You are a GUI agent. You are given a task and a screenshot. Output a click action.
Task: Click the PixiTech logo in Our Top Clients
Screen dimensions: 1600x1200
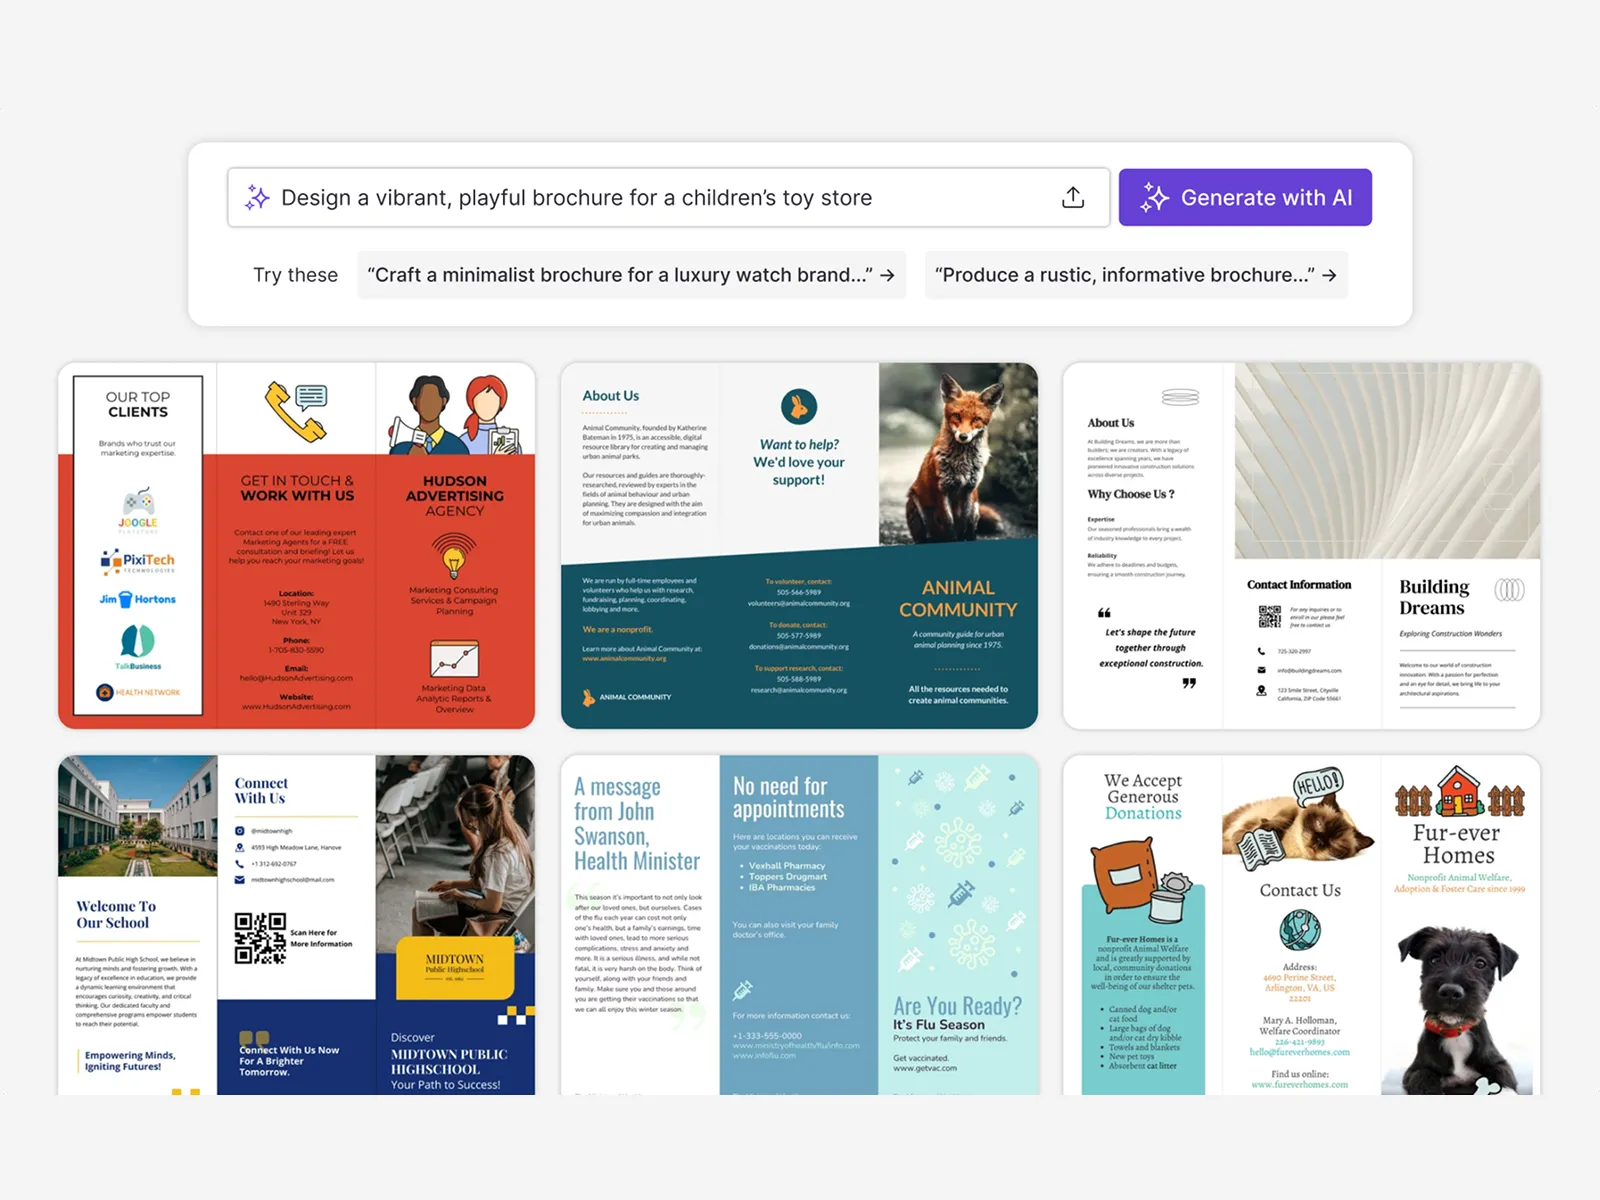(x=138, y=561)
